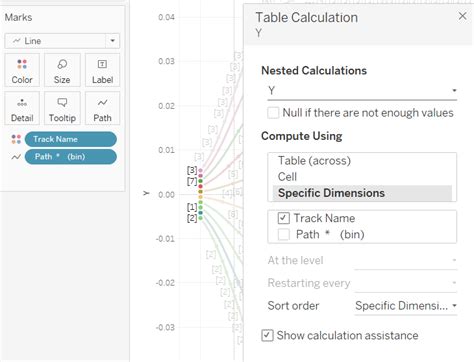Click the [3] mark label on chart
This screenshot has height=362, width=474.
(x=192, y=170)
